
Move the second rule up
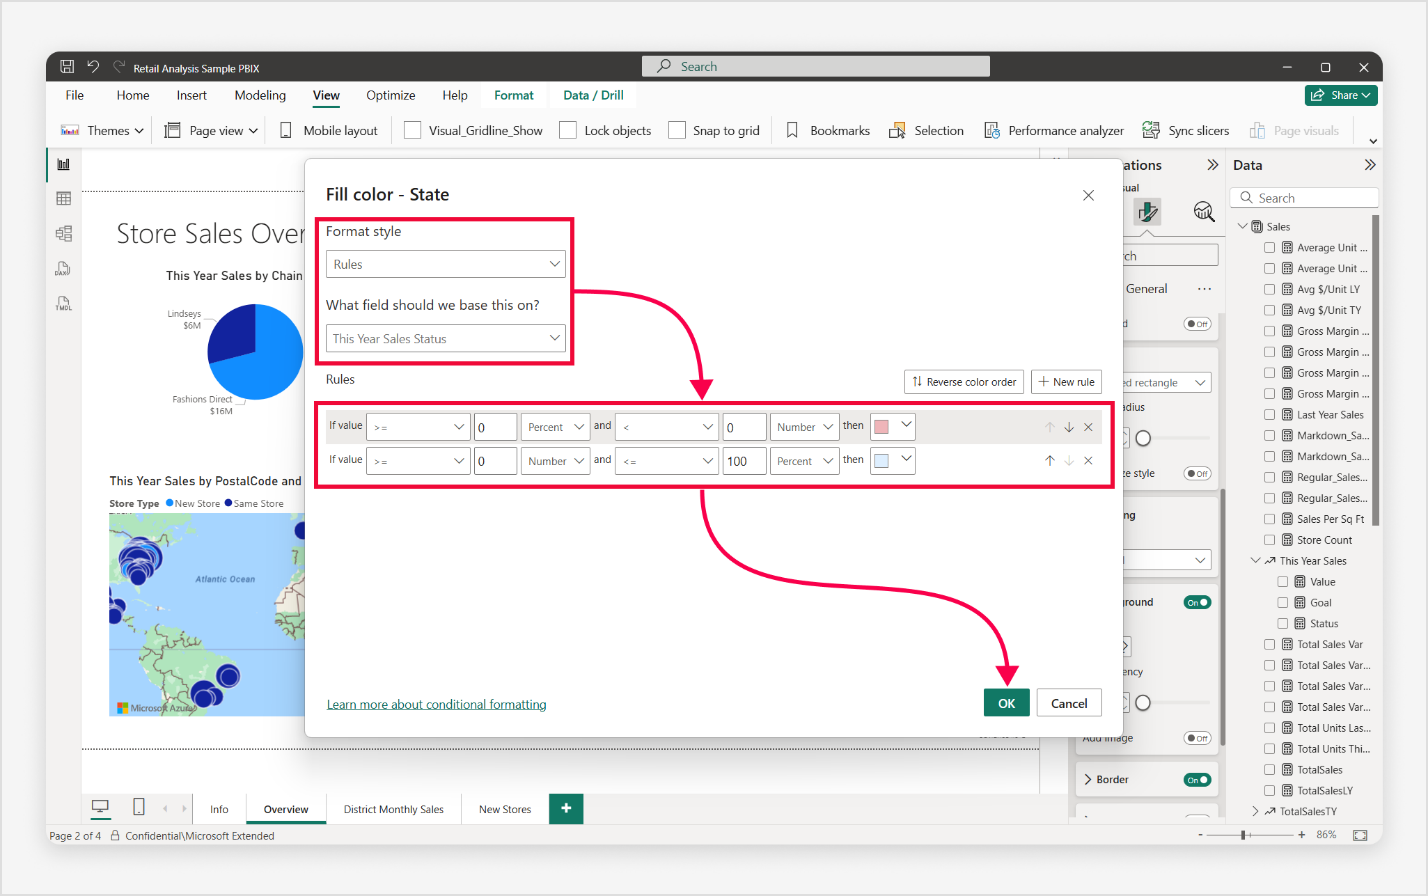pos(1049,461)
